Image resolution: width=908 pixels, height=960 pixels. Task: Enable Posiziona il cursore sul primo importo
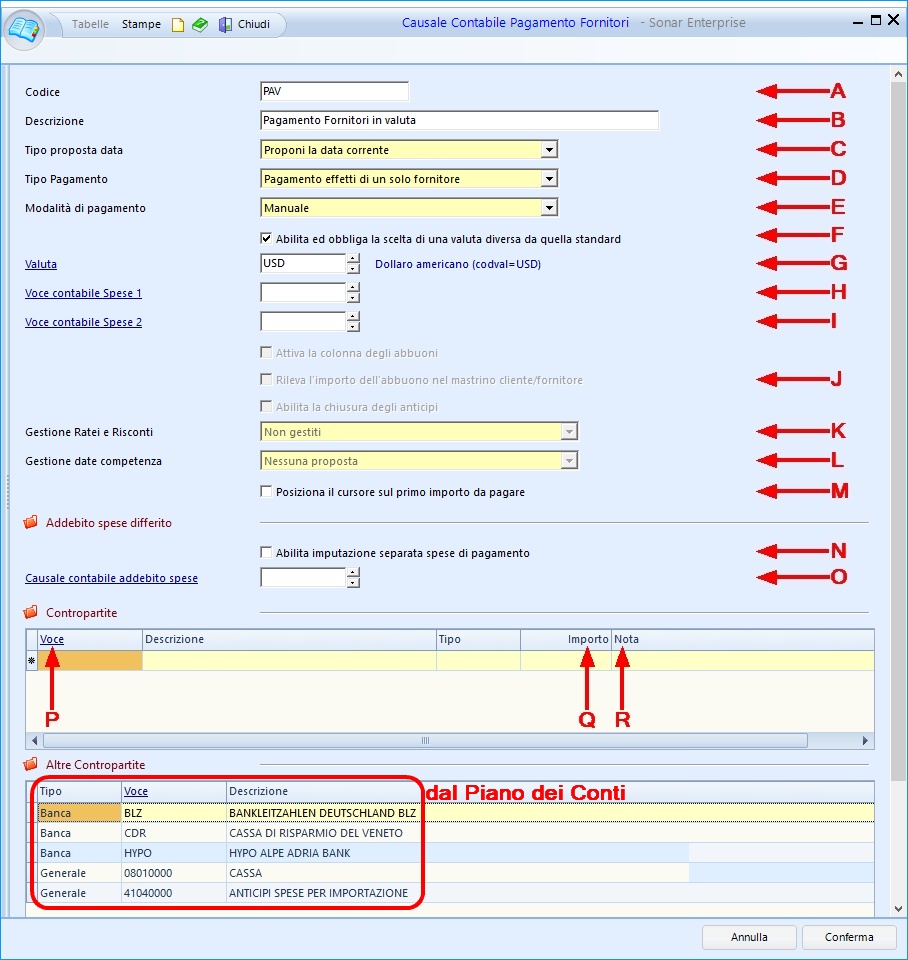(266, 492)
